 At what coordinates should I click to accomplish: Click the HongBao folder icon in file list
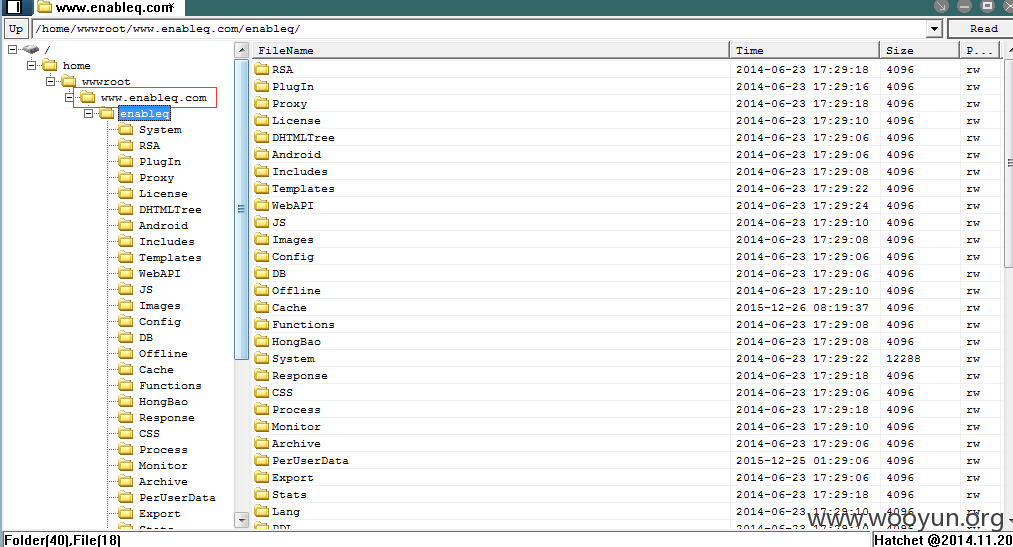(x=261, y=341)
